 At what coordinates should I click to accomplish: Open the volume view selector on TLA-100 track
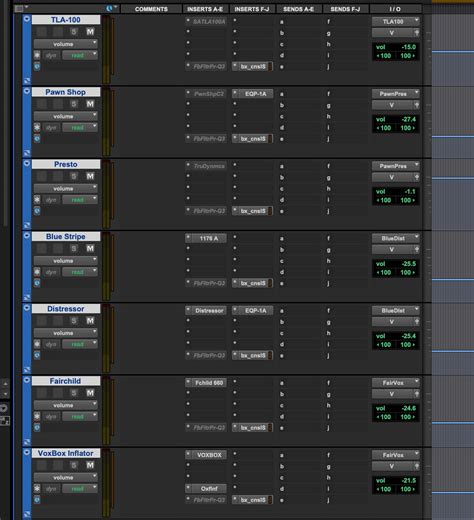[66, 44]
